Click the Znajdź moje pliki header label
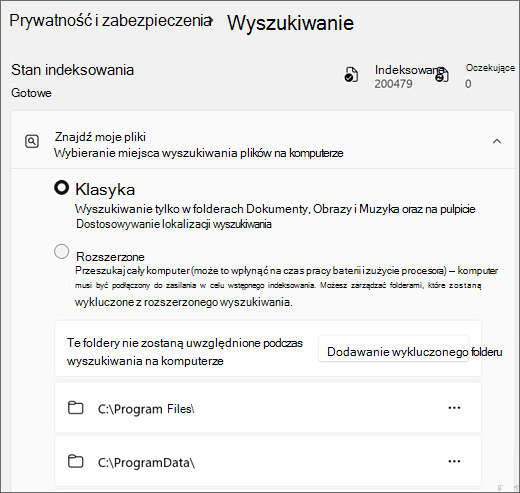The image size is (520, 493). coord(100,137)
